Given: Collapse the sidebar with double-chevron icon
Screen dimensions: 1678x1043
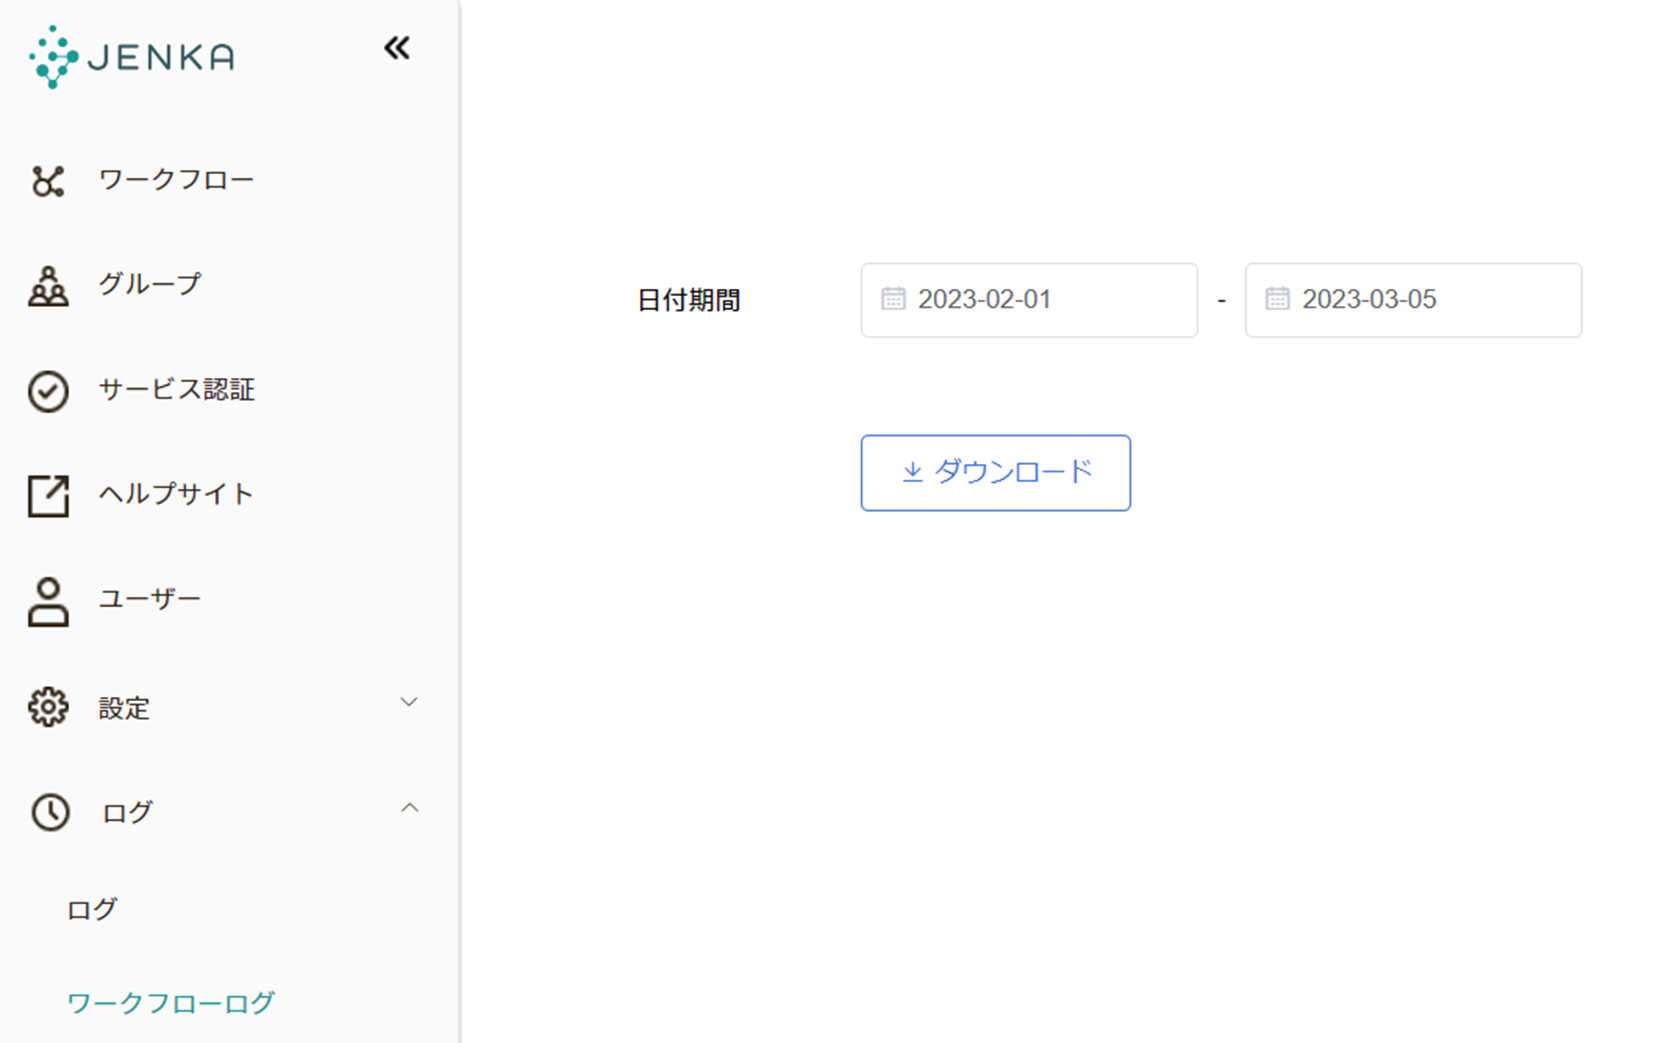Looking at the screenshot, I should (397, 48).
